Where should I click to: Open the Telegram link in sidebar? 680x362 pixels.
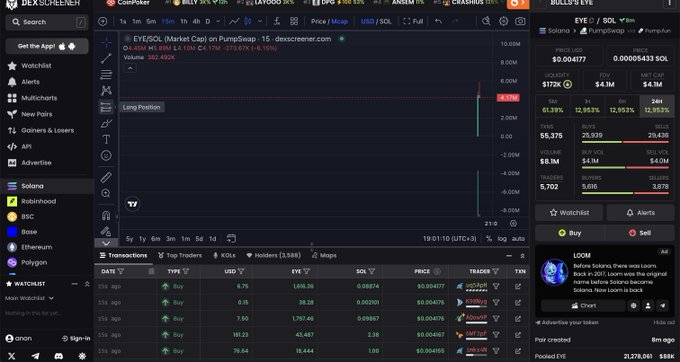36,356
